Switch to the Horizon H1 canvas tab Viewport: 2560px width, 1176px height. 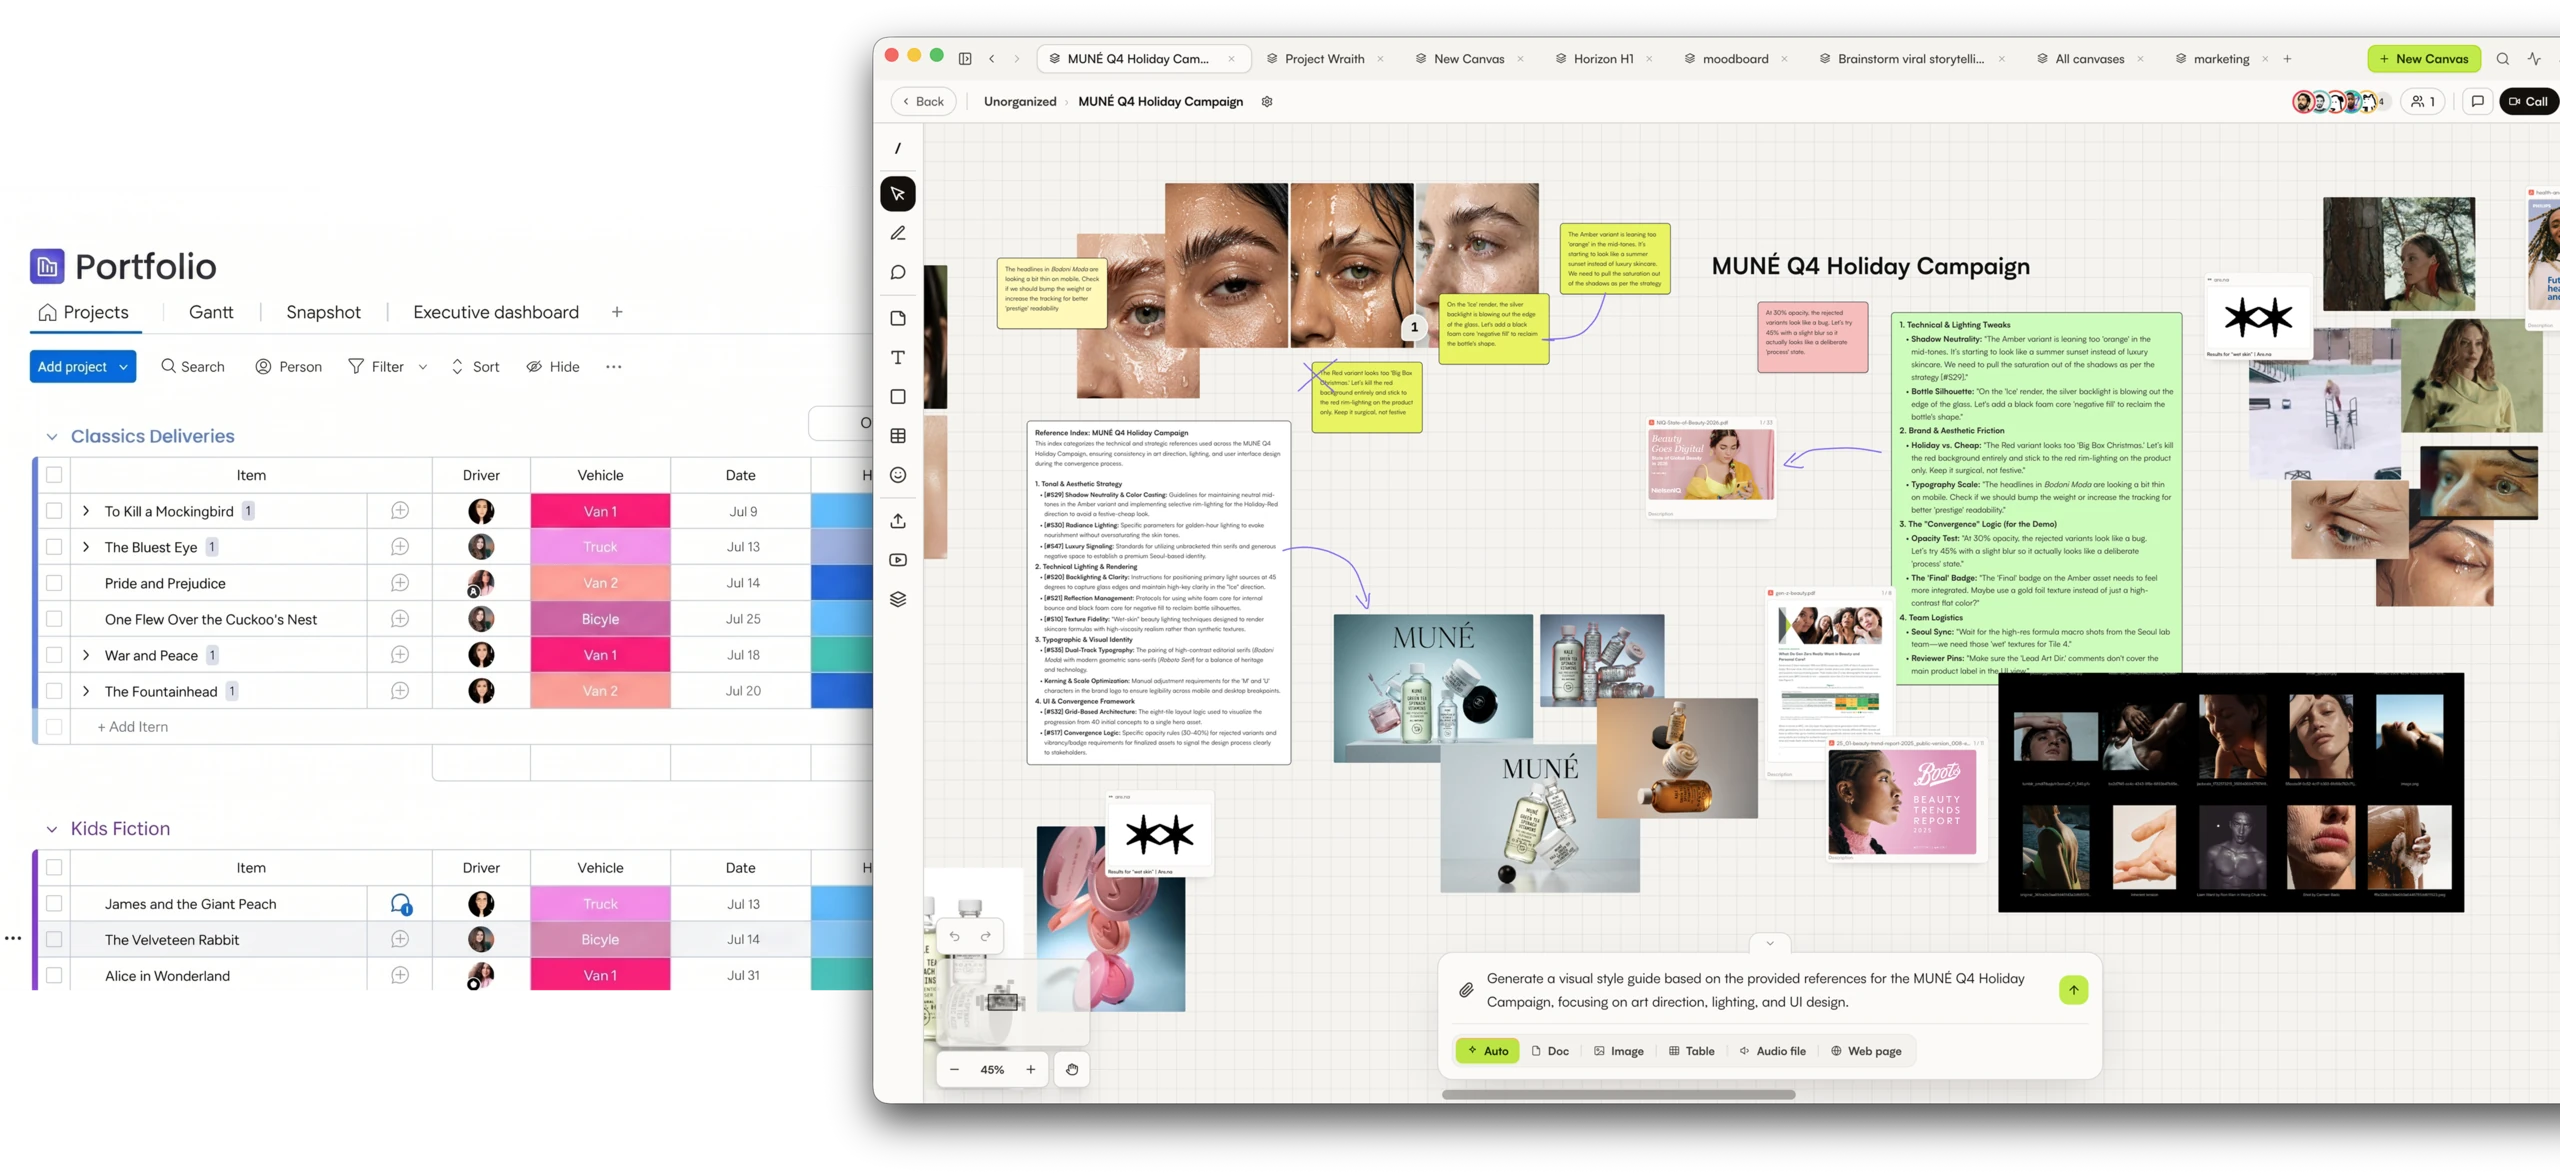(x=1603, y=59)
